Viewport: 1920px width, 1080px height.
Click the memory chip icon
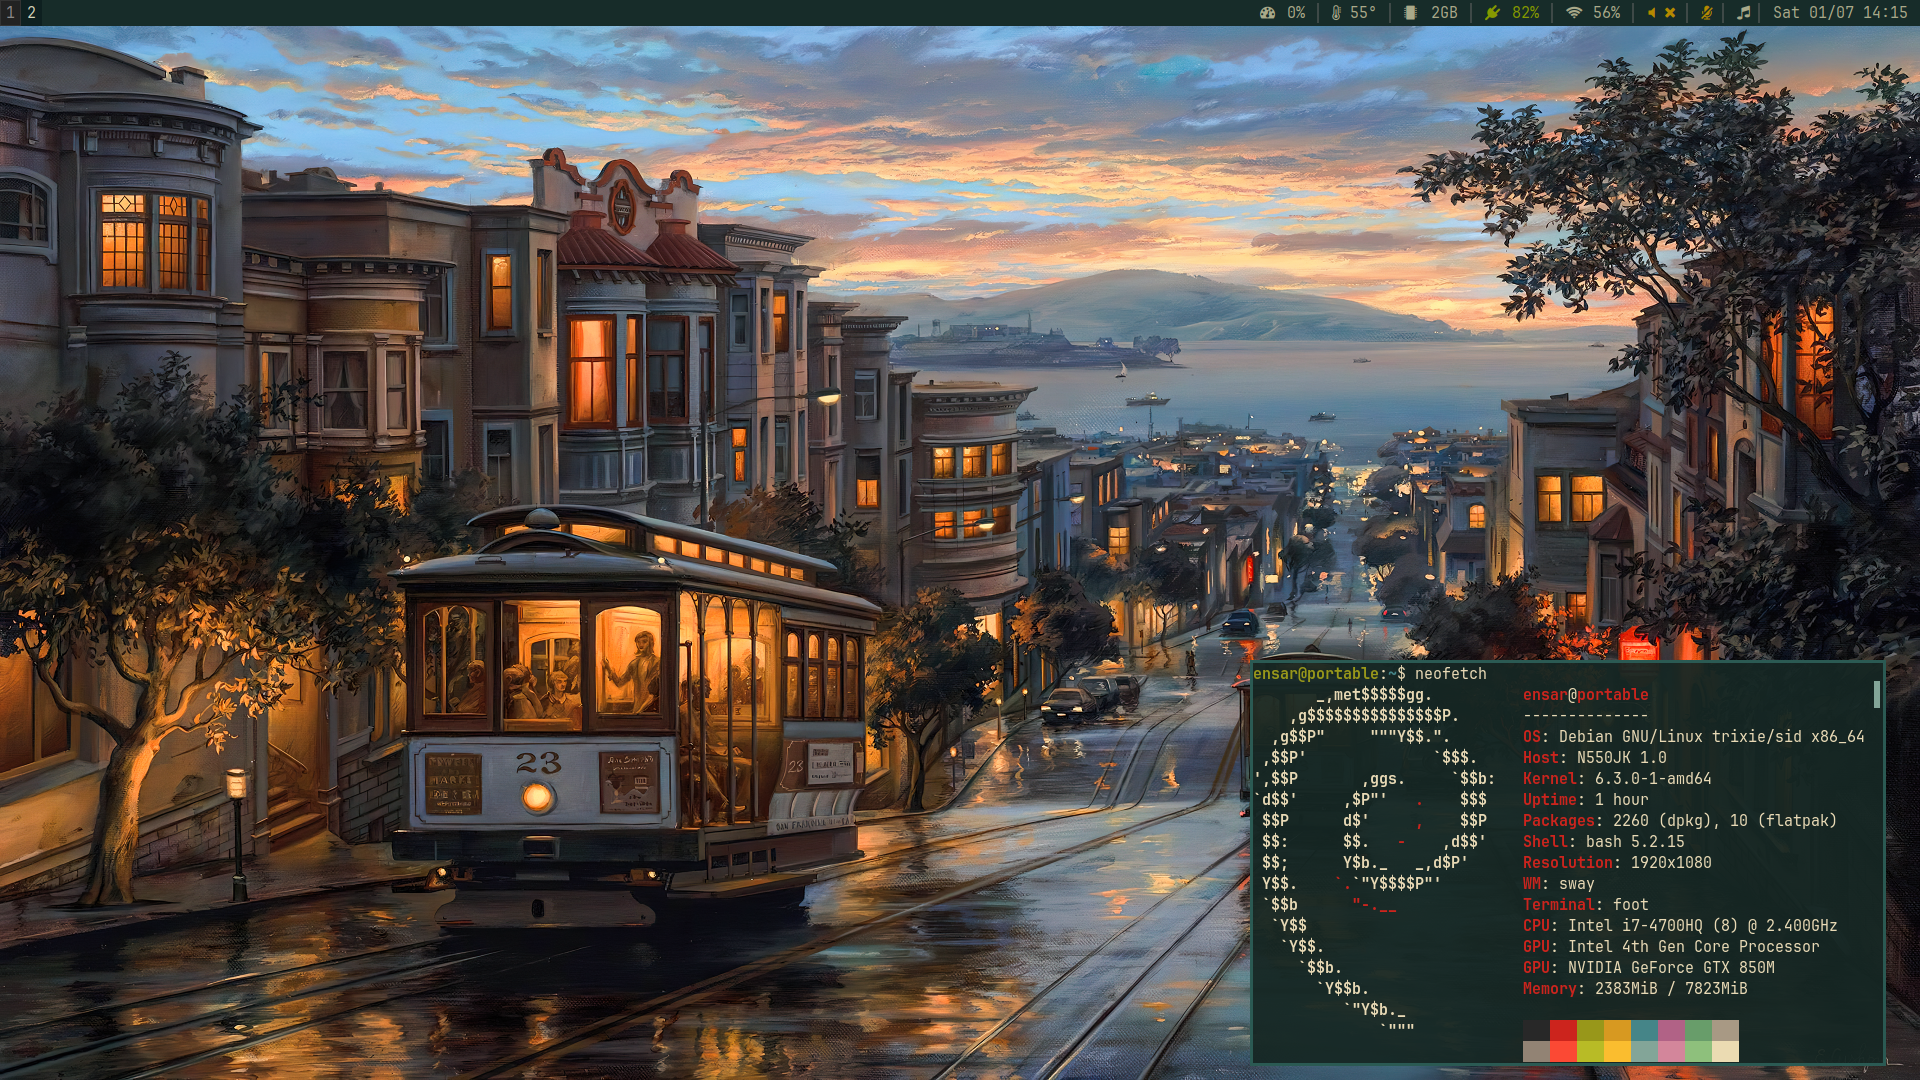[x=1410, y=13]
